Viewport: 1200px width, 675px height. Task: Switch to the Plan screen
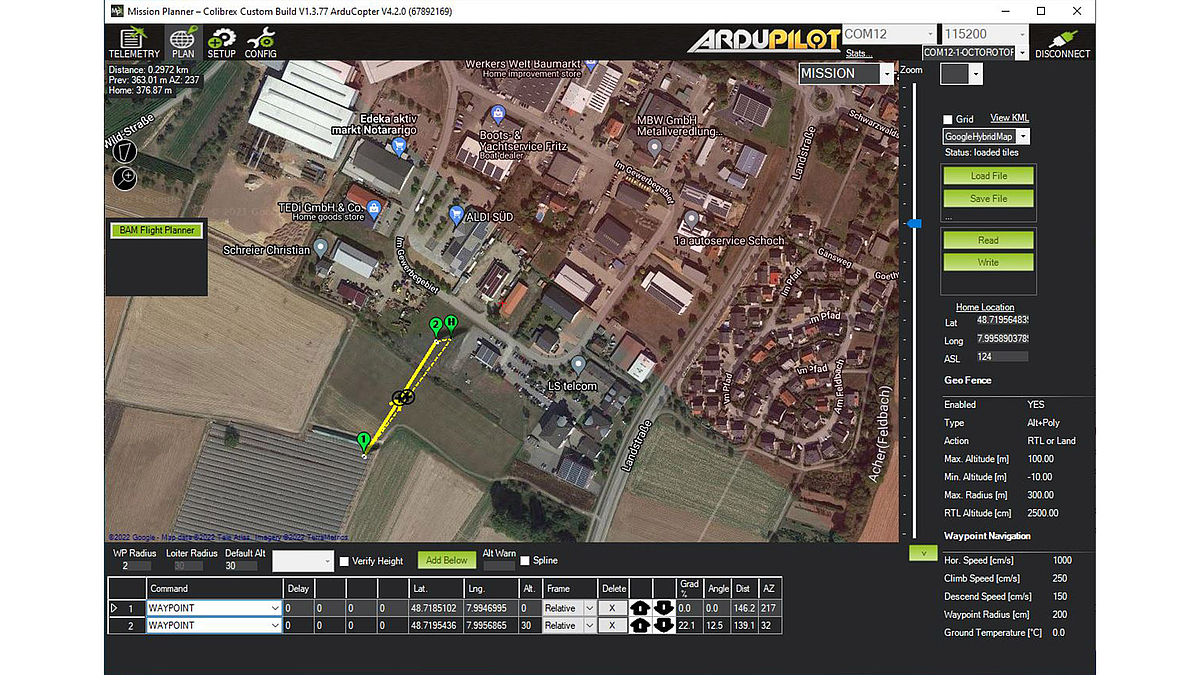pyautogui.click(x=183, y=42)
